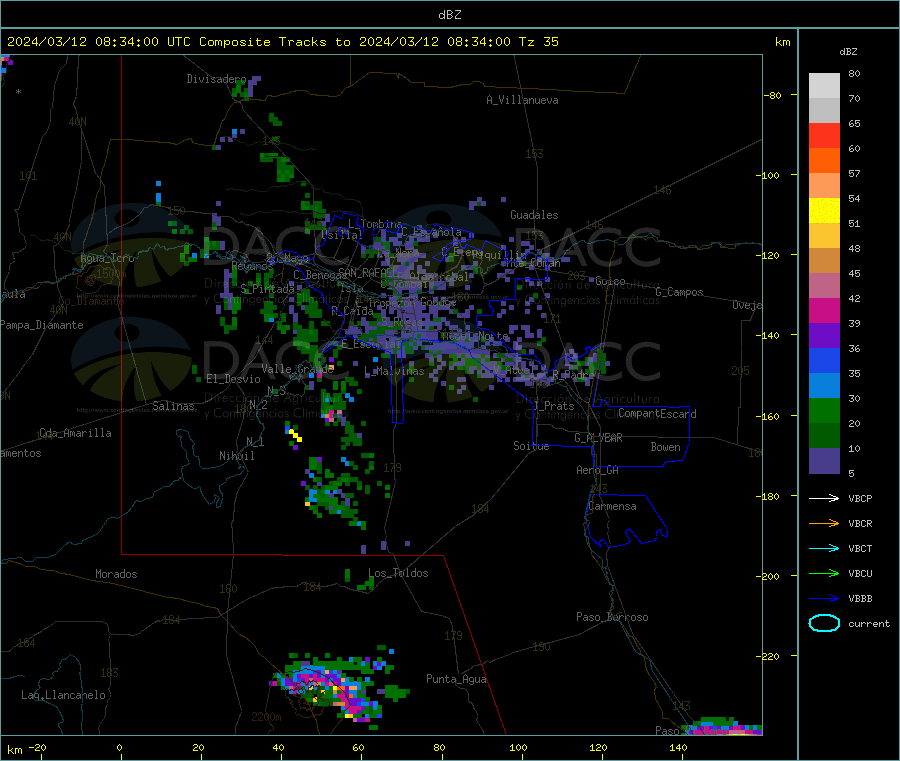This screenshot has width=900, height=761.
Task: Click the 'El_Desvio' map label
Action: (x=233, y=379)
